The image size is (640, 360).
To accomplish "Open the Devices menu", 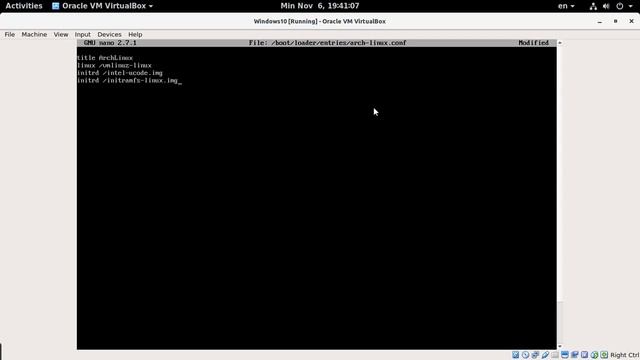I will click(x=109, y=35).
